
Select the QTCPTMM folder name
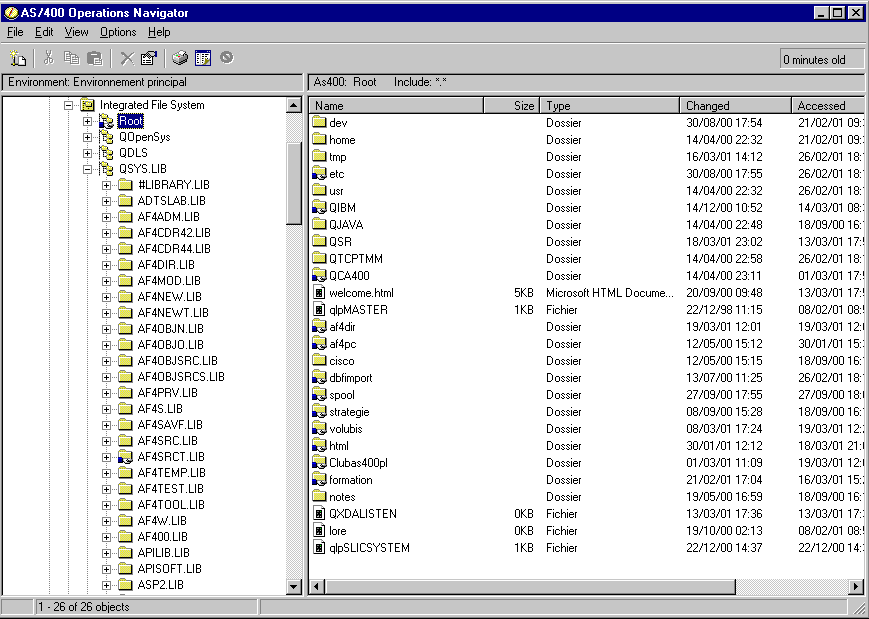(356, 259)
